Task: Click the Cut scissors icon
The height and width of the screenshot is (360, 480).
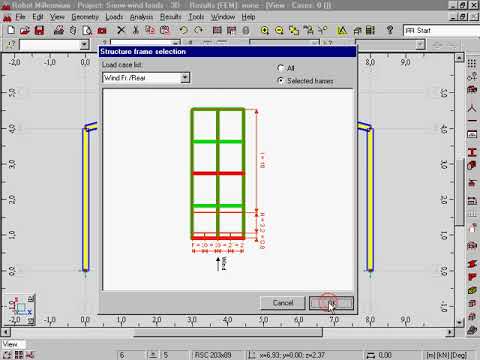Action: [x=136, y=30]
